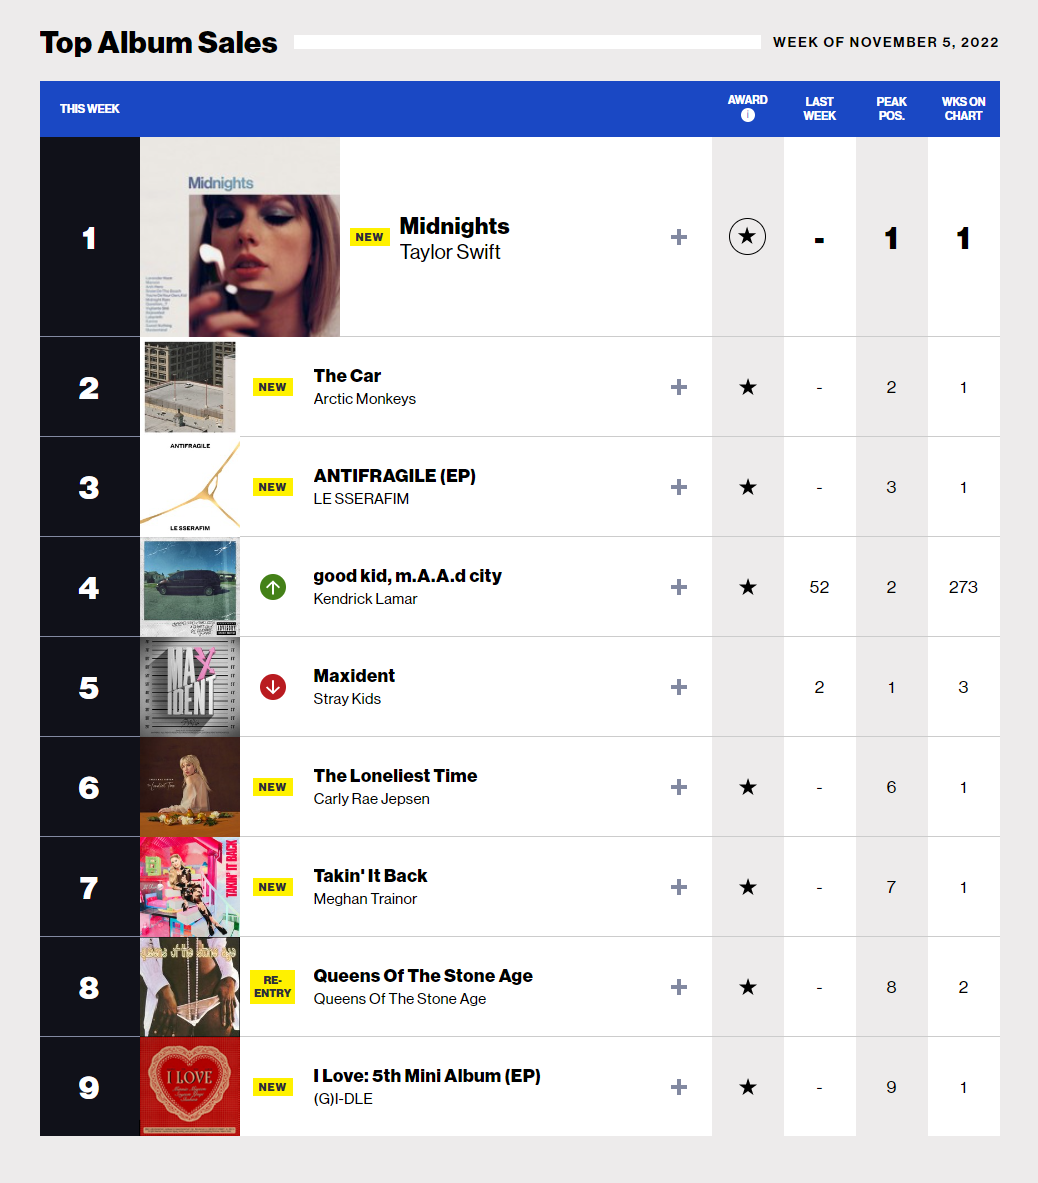Click the Takin' It Back album cover
This screenshot has width=1038, height=1183.
[x=190, y=887]
